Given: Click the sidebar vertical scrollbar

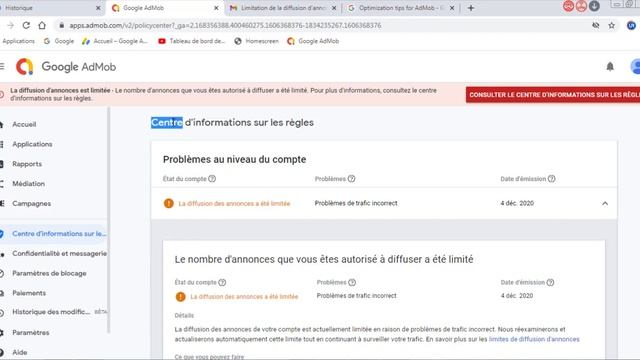Looking at the screenshot, I should coord(109,220).
